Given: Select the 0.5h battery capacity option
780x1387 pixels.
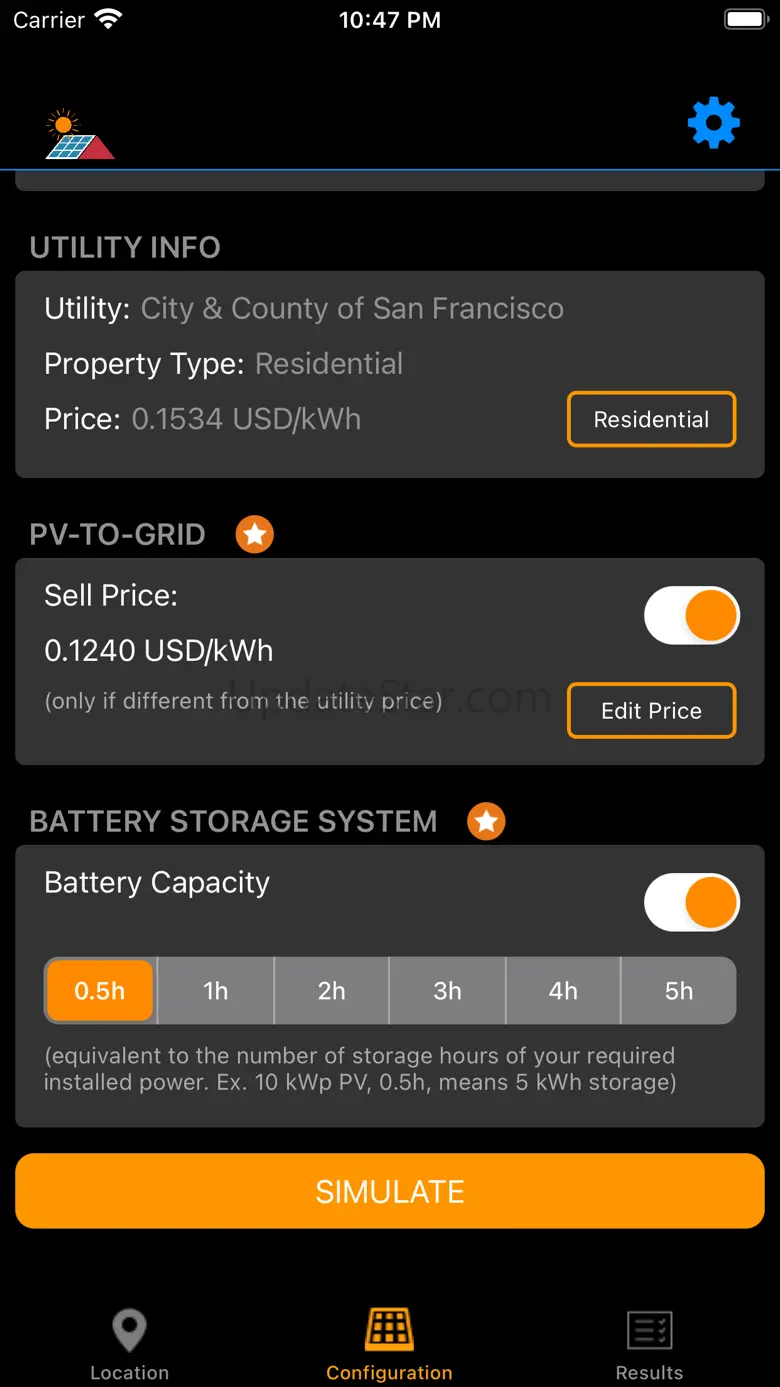Looking at the screenshot, I should coord(100,991).
